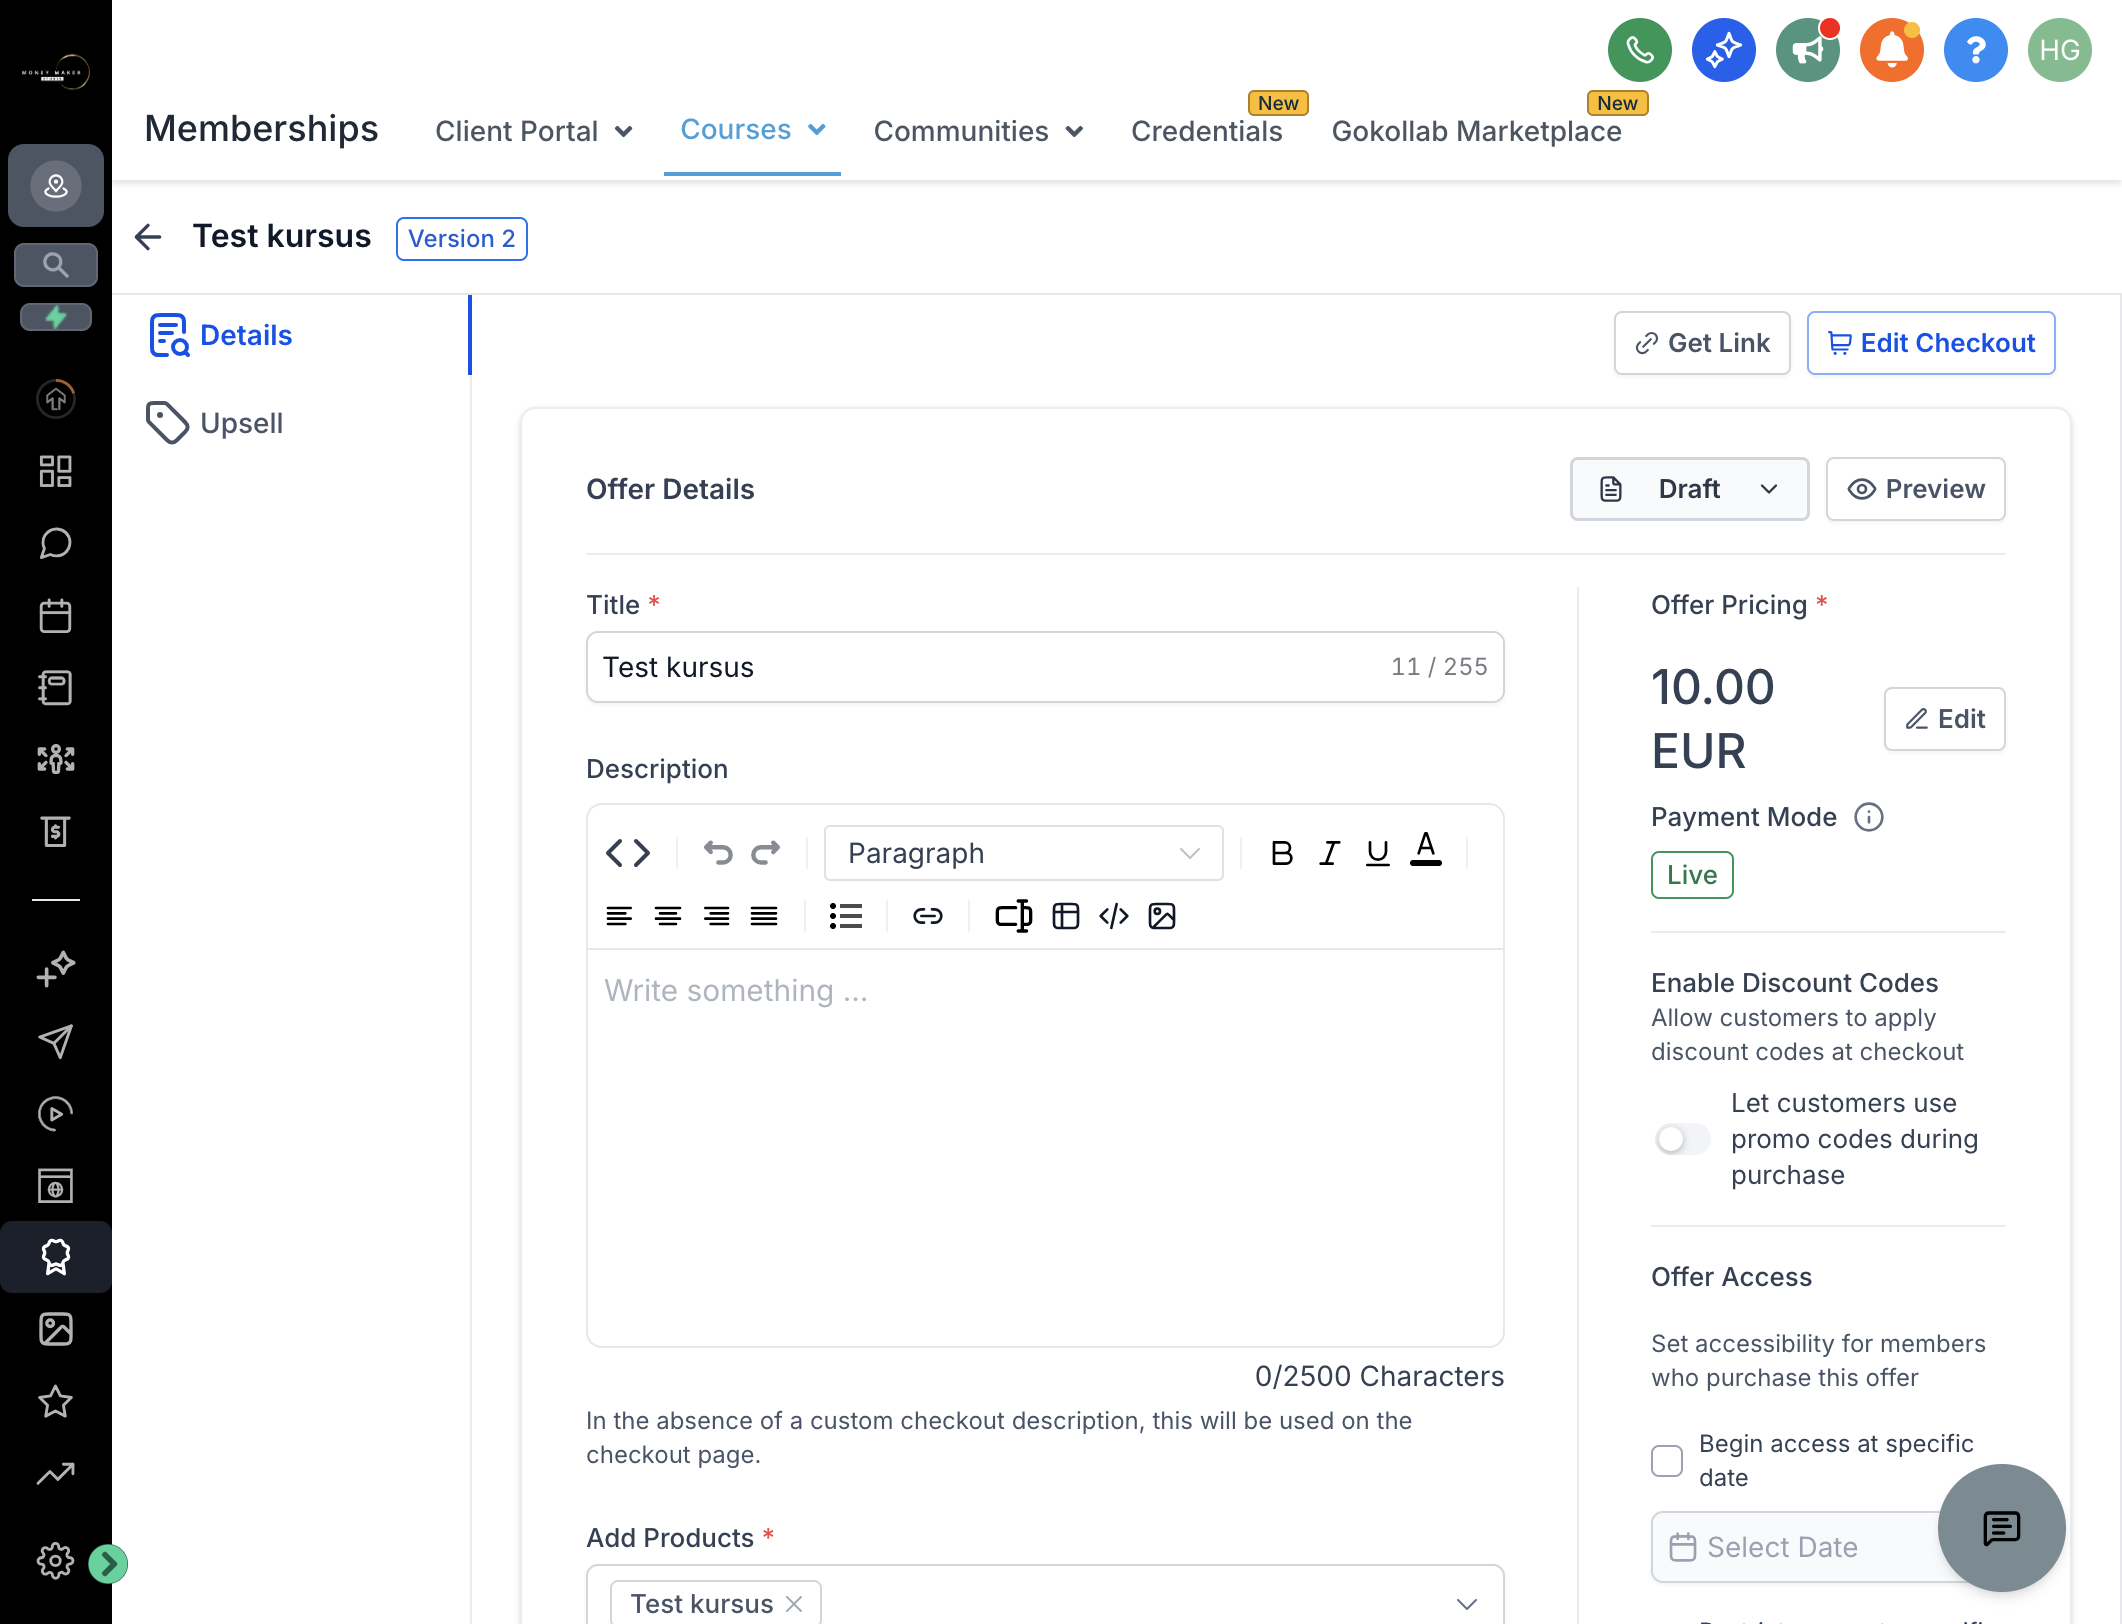Remove the Test kursus product tag

pos(794,1603)
